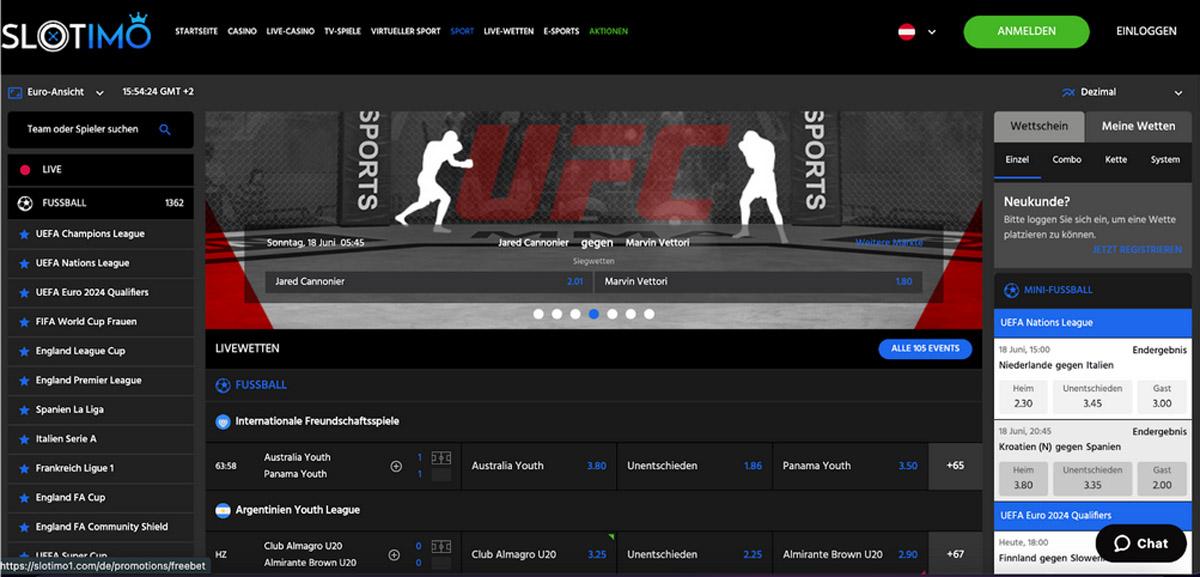
Task: Click the Slotimo logo
Action: coord(76,33)
